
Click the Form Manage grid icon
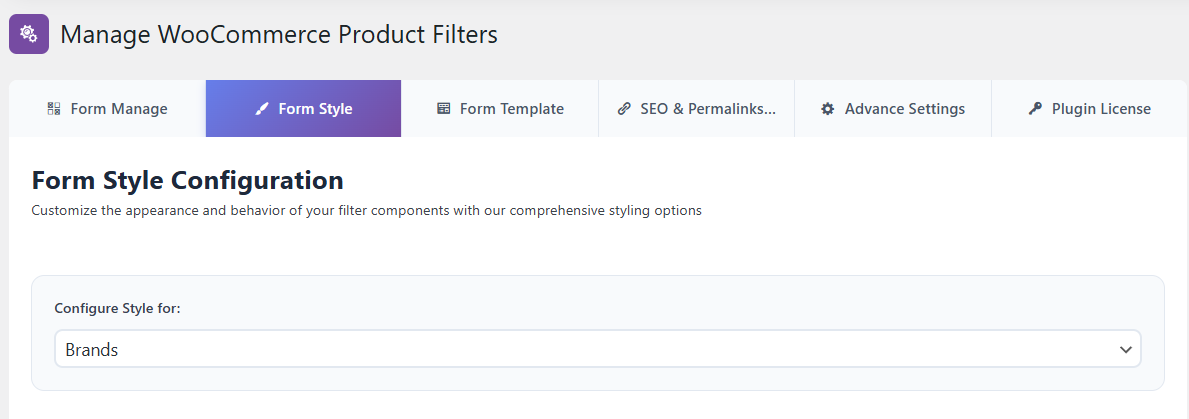pyautogui.click(x=54, y=109)
